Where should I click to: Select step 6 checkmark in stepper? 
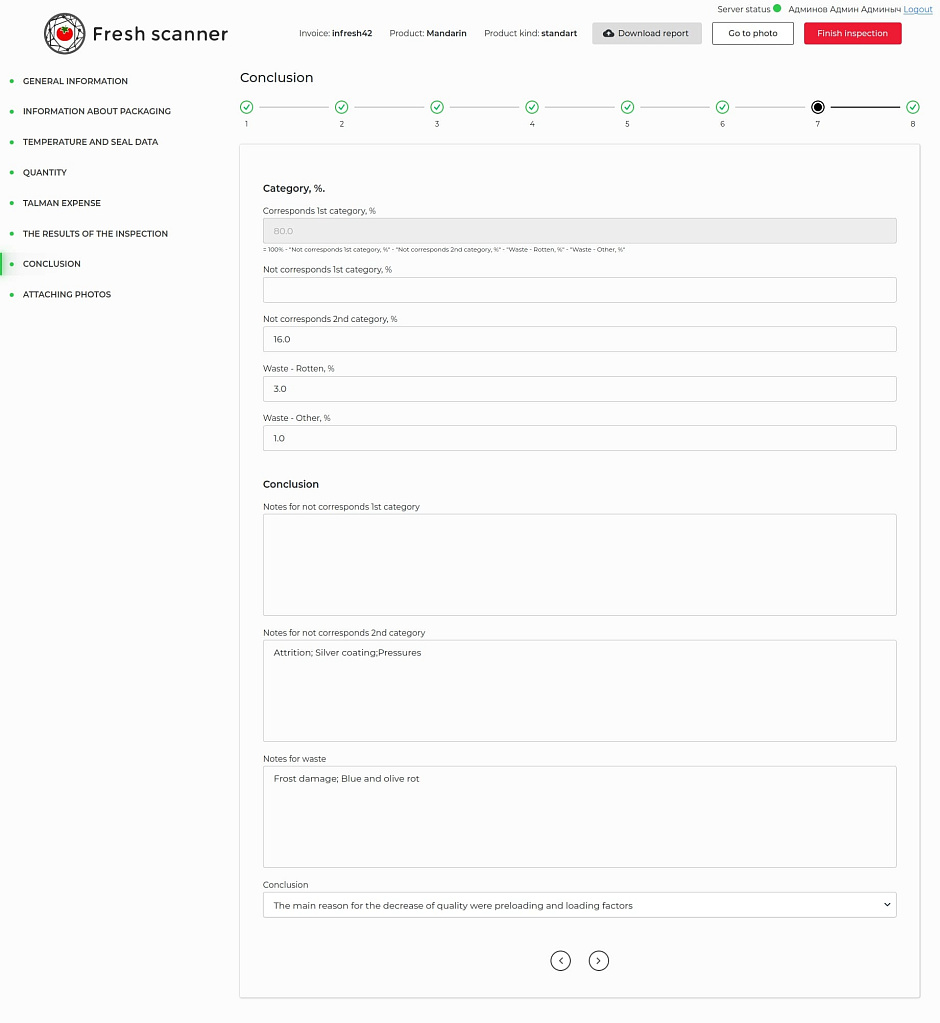(x=722, y=107)
